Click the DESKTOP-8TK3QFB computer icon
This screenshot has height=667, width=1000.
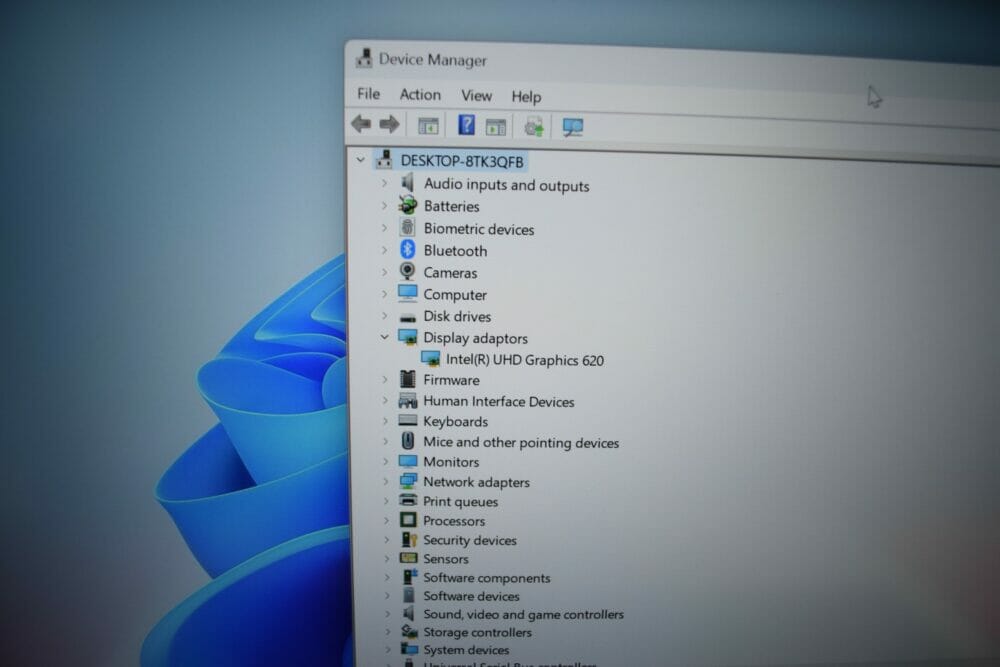click(x=384, y=159)
